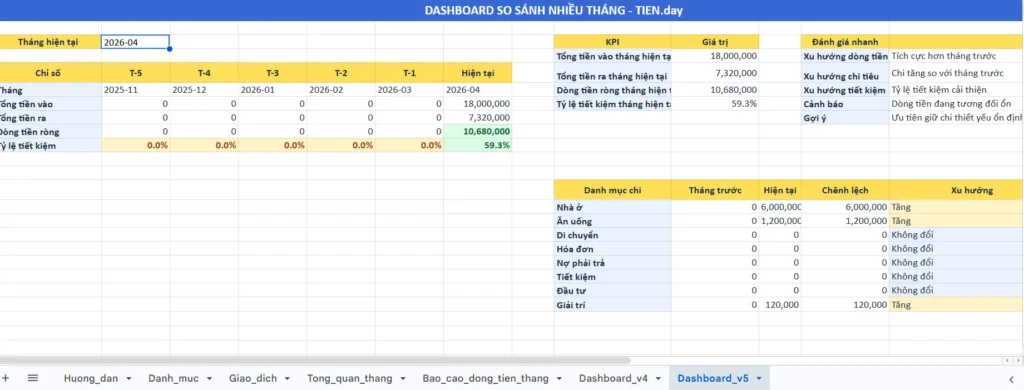Switch to the Giao_dich sheet tab
1024x390 pixels.
point(253,378)
